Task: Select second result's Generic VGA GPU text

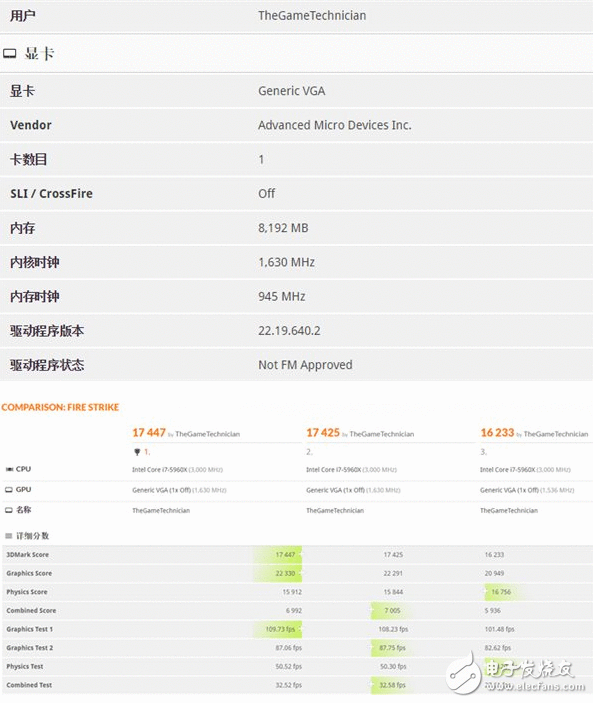Action: click(x=353, y=490)
